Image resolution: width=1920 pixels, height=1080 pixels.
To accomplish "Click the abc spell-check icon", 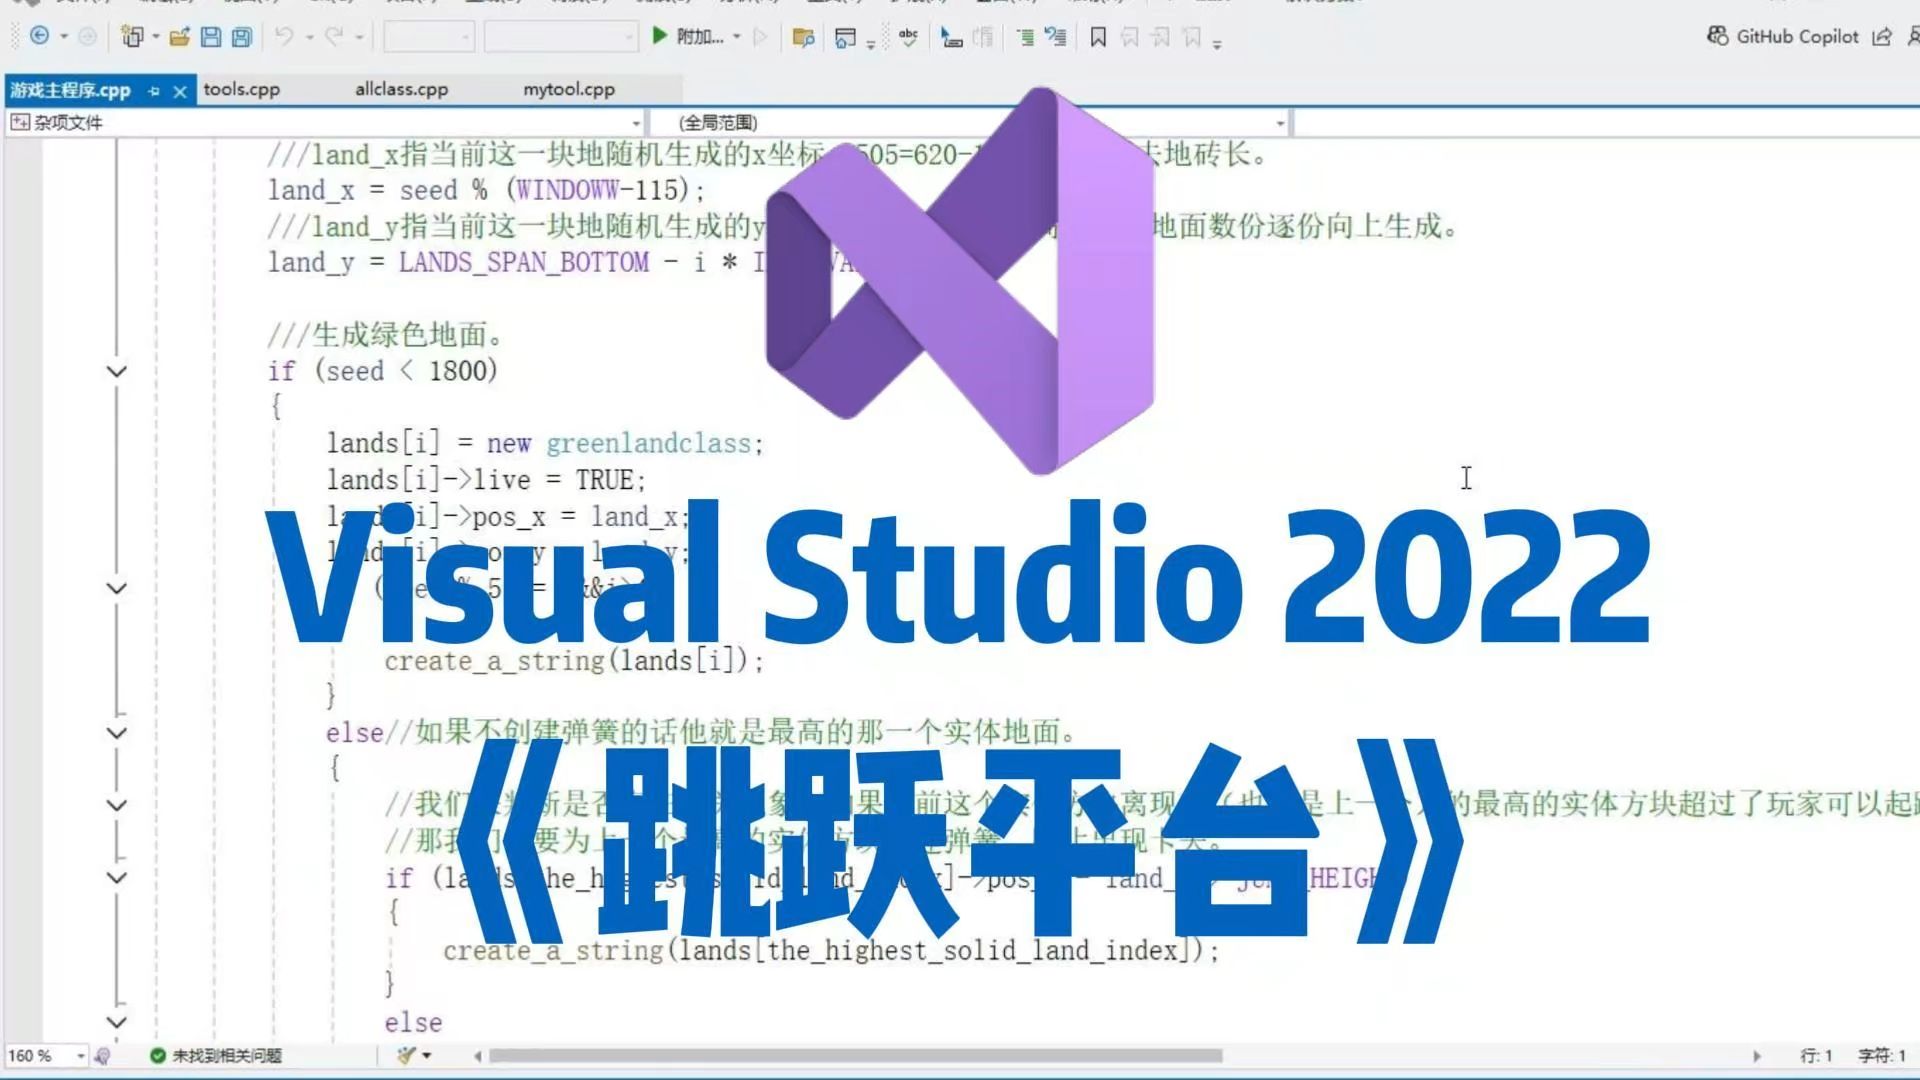I will coord(908,38).
